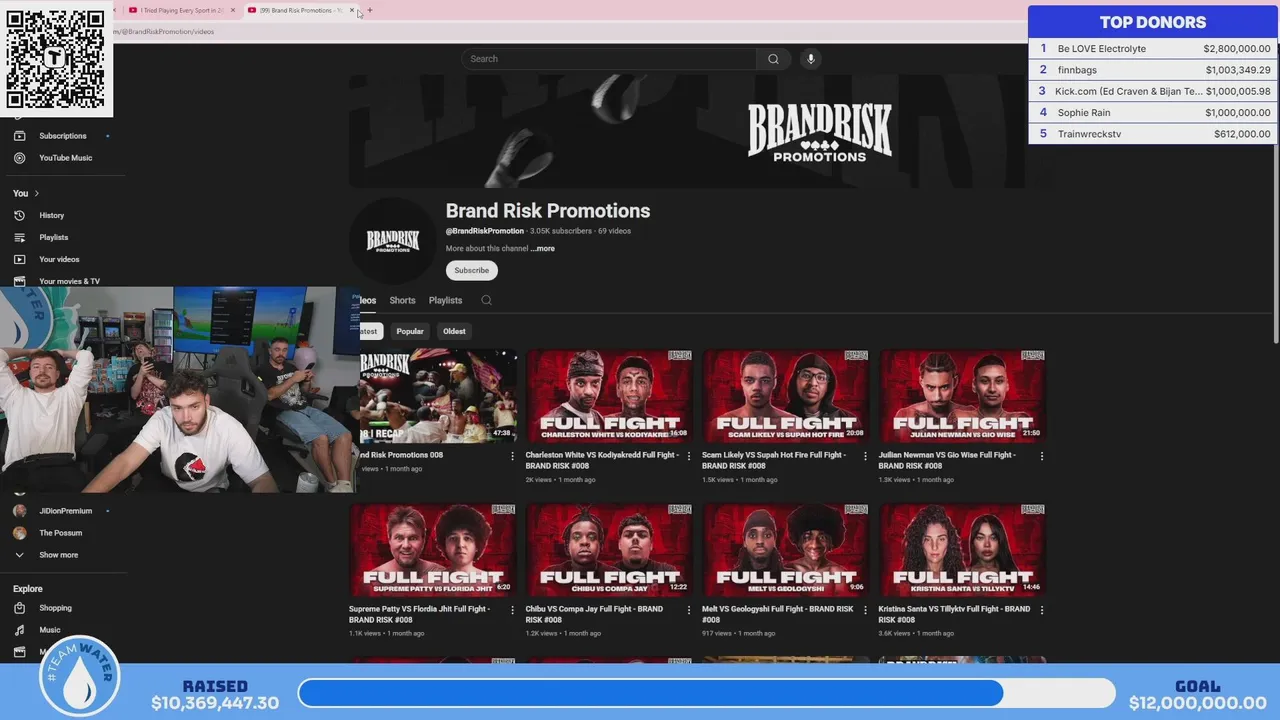1280x720 pixels.
Task: Sort videos by Oldest
Action: click(454, 331)
